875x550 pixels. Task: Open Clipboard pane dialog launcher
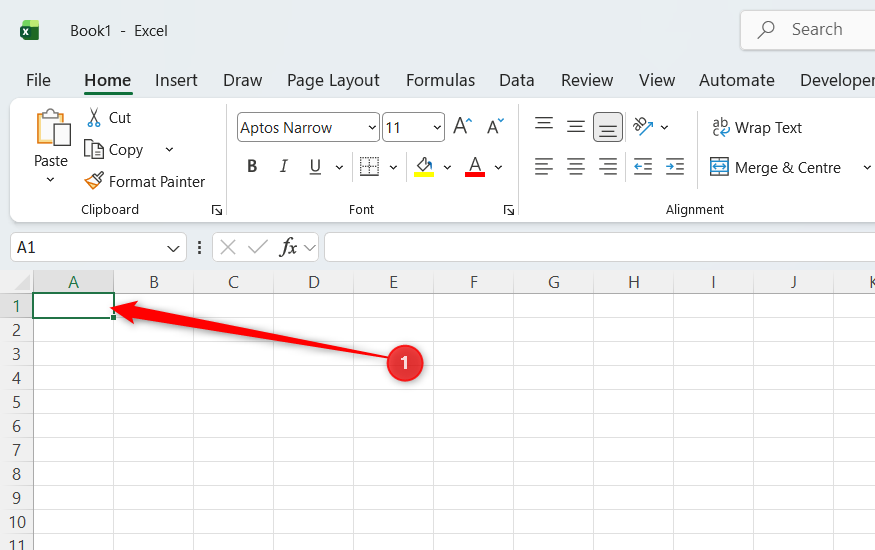click(217, 210)
